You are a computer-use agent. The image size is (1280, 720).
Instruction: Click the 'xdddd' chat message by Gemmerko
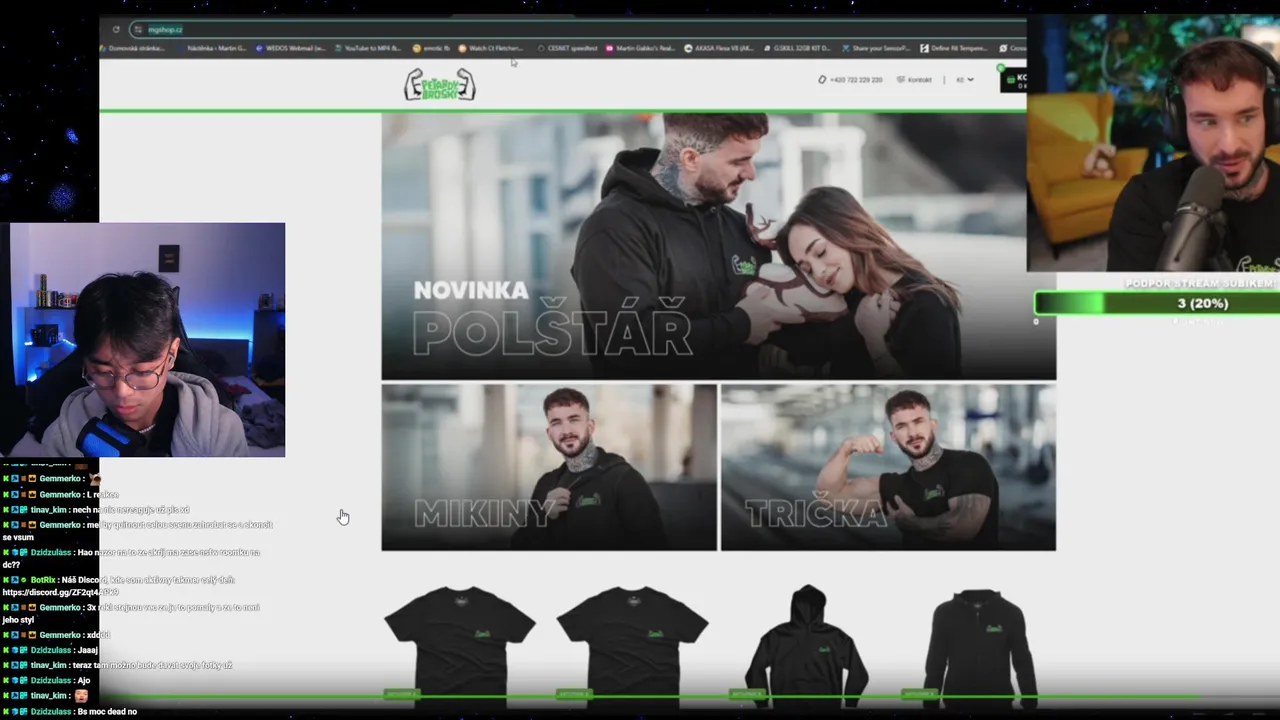click(99, 635)
